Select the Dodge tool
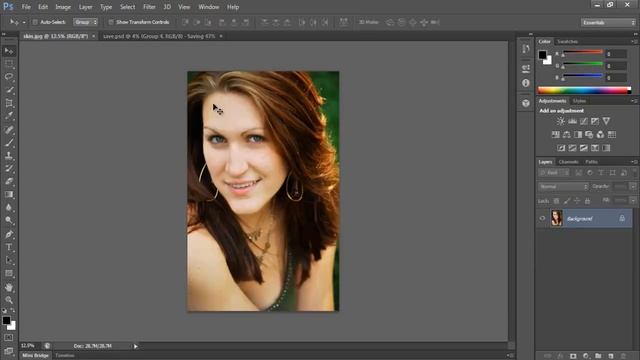The image size is (640, 360). pyautogui.click(x=9, y=220)
